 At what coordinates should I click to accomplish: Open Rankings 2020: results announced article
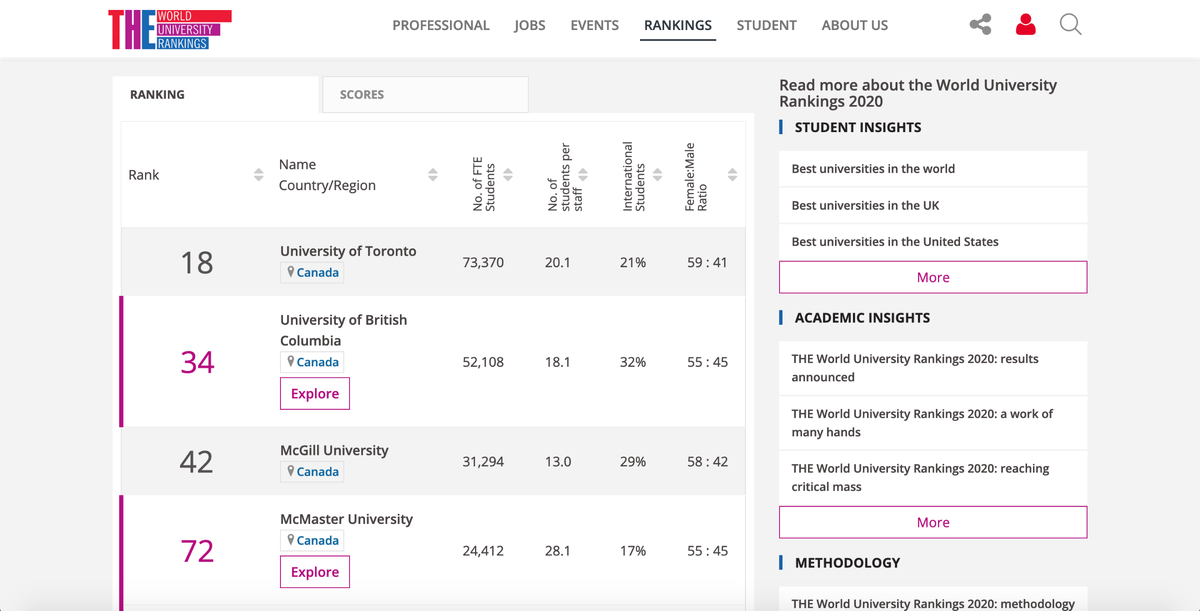tap(915, 368)
